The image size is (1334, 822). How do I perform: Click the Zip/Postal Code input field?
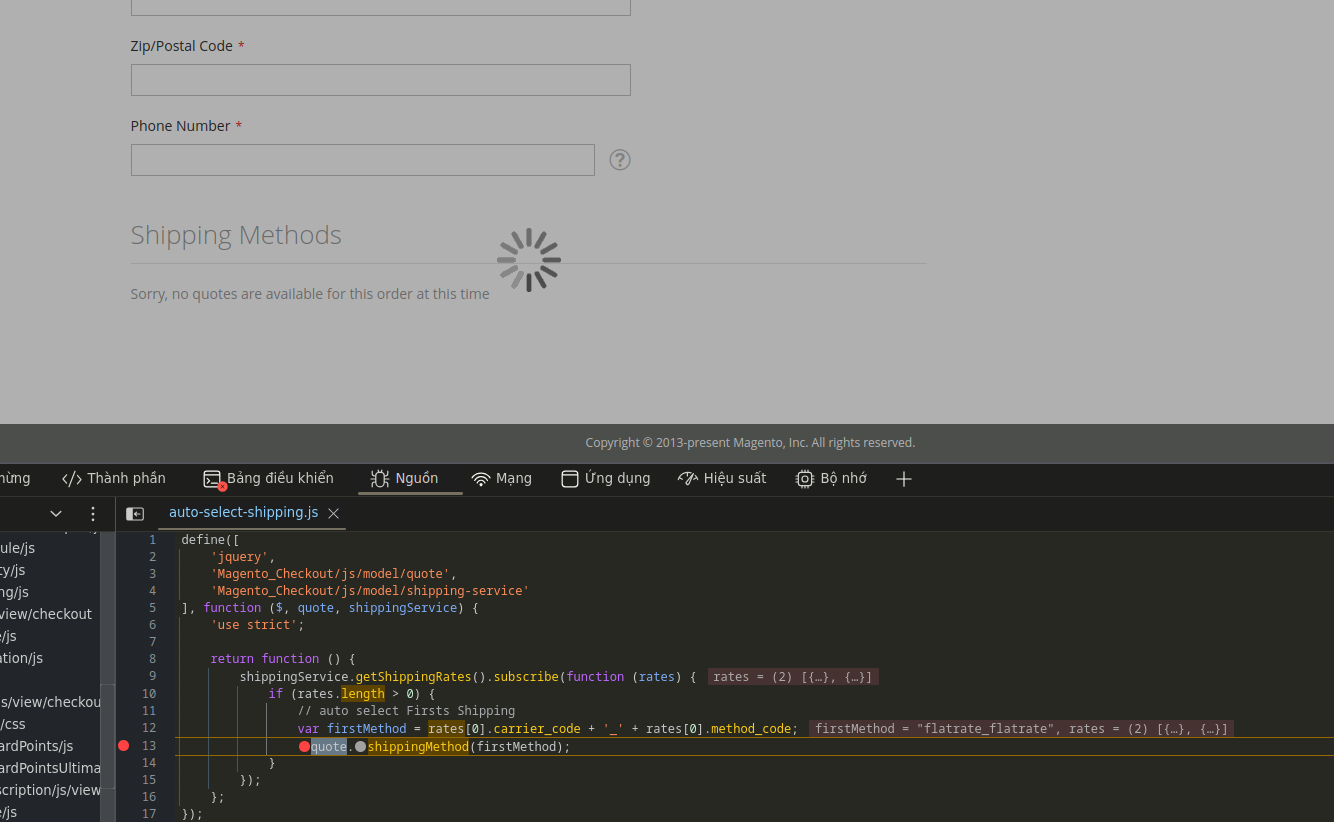click(380, 80)
